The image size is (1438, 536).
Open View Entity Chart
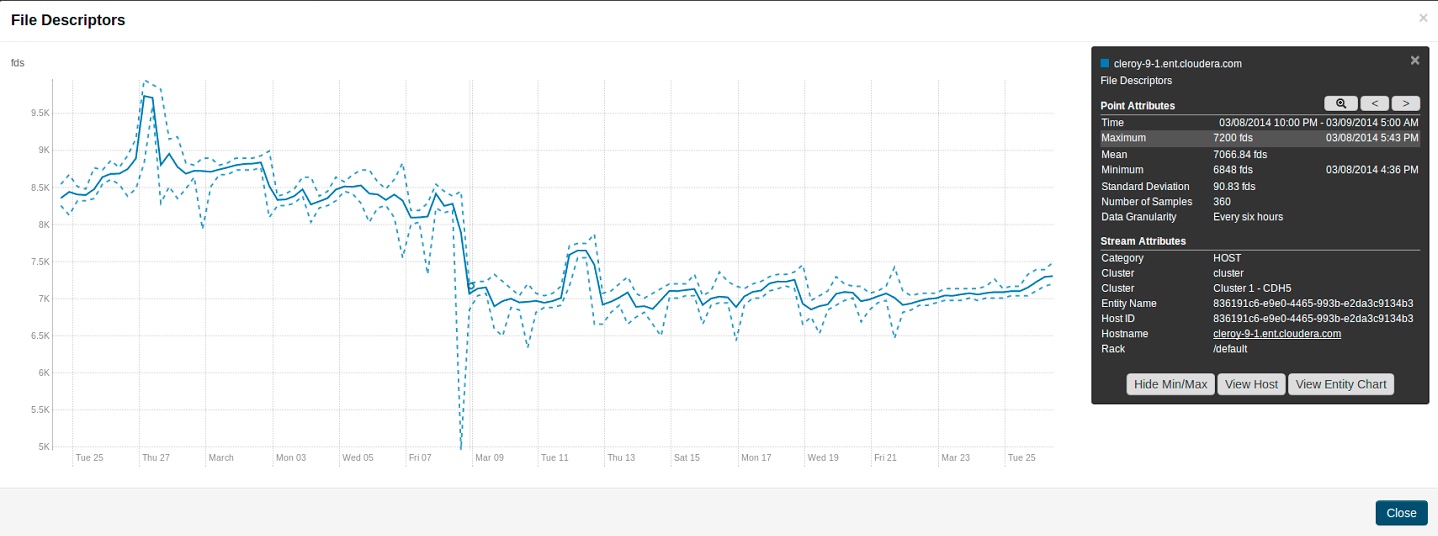(x=1340, y=384)
